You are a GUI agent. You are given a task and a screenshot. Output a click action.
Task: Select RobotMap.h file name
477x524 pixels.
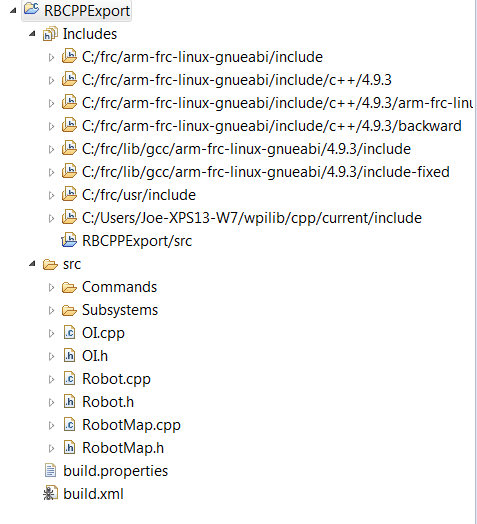(x=123, y=448)
